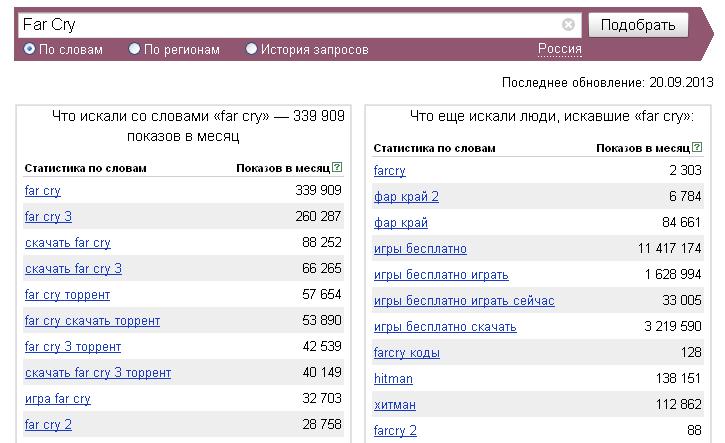Open the 'скачать far cry' link
Screen dimensions: 725x443
click(x=68, y=243)
